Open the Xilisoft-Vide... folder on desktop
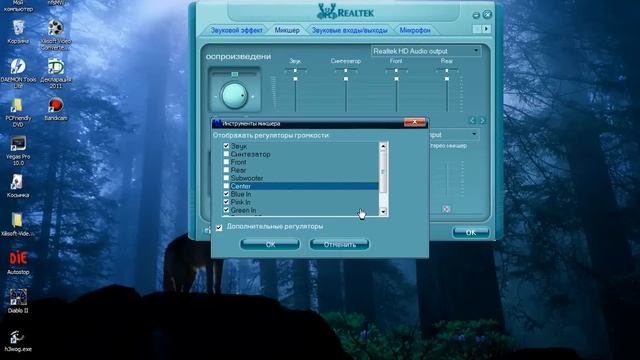This screenshot has height=360, width=640. pyautogui.click(x=17, y=224)
